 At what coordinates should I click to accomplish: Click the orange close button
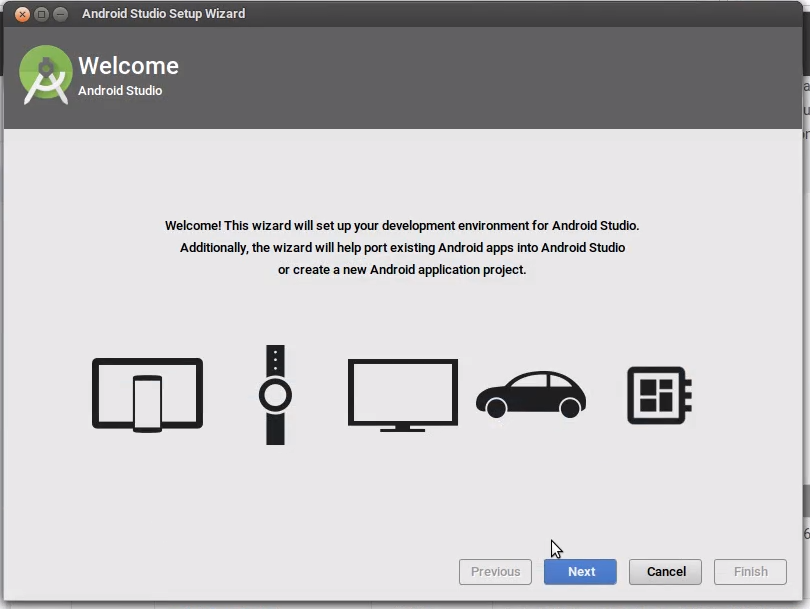(x=22, y=14)
